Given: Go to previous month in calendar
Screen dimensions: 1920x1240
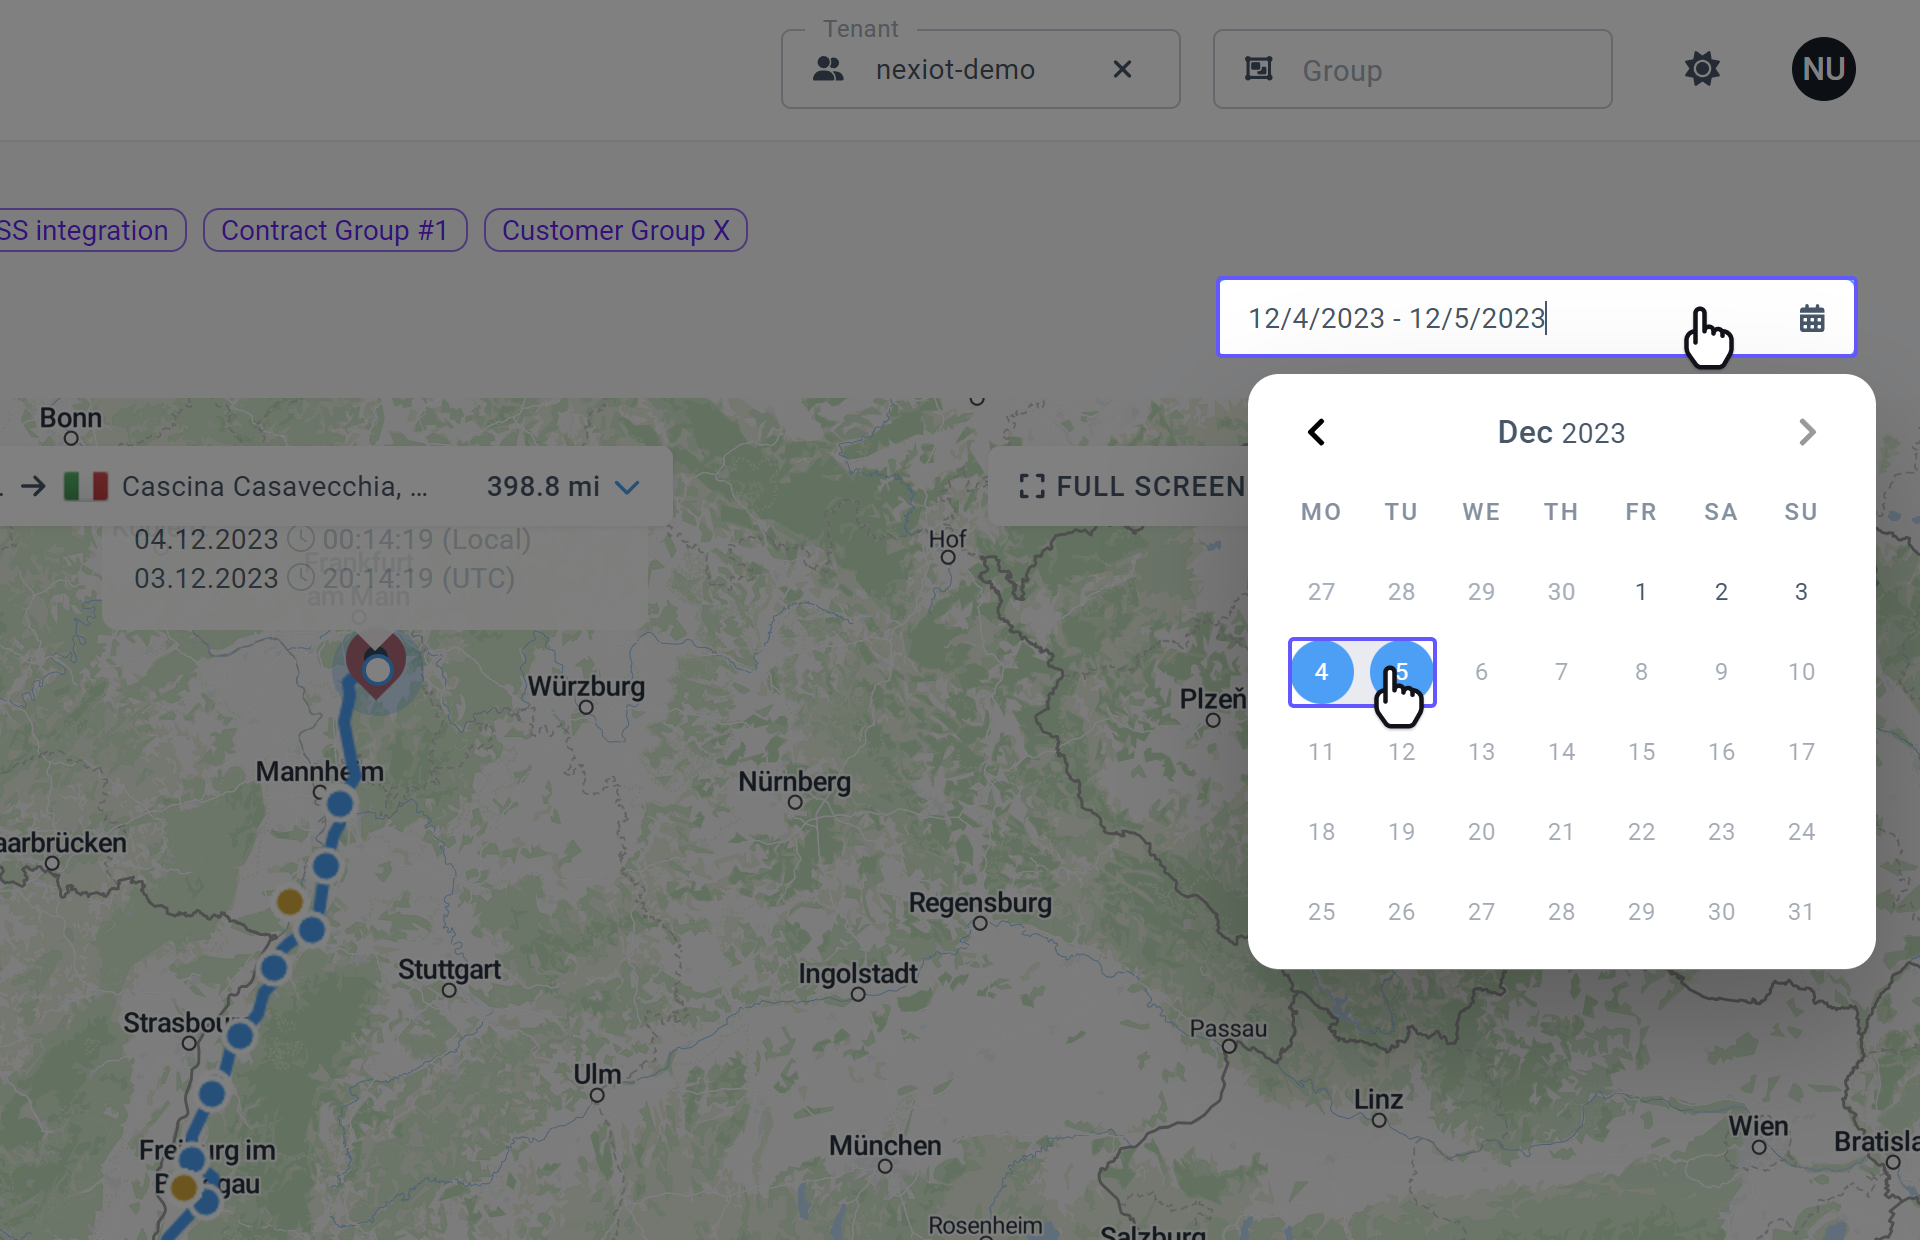Looking at the screenshot, I should tap(1317, 432).
